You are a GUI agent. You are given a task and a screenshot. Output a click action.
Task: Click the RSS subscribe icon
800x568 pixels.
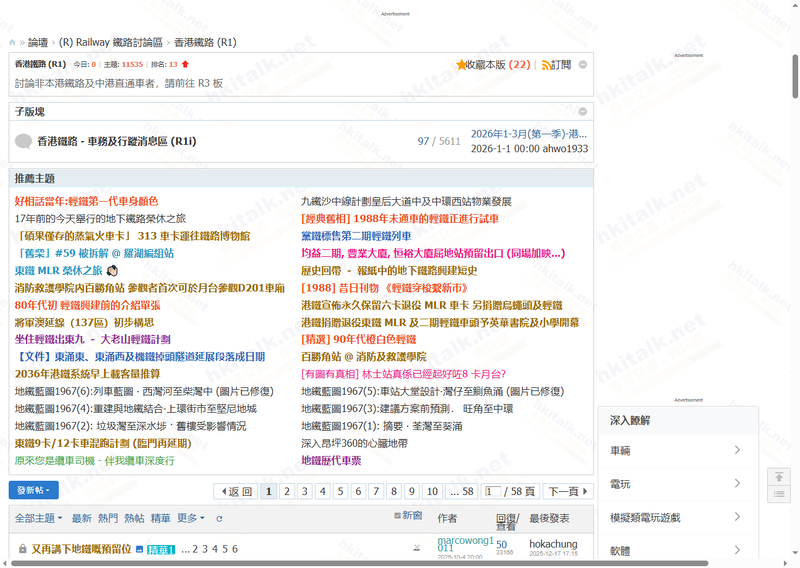546,65
